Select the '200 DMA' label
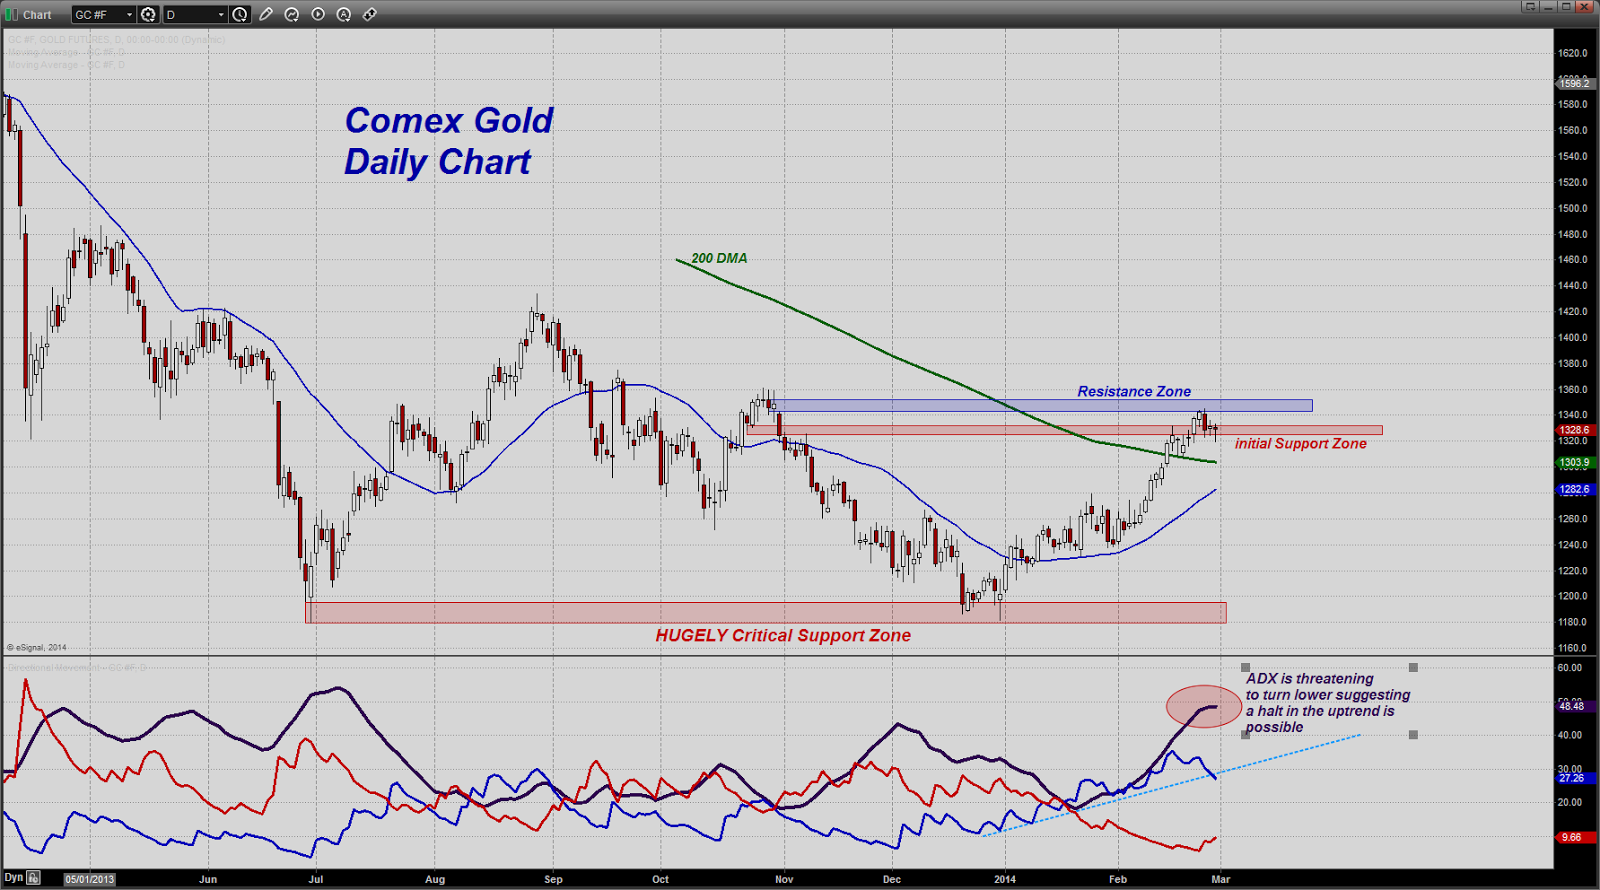The width and height of the screenshot is (1600, 890). click(719, 258)
